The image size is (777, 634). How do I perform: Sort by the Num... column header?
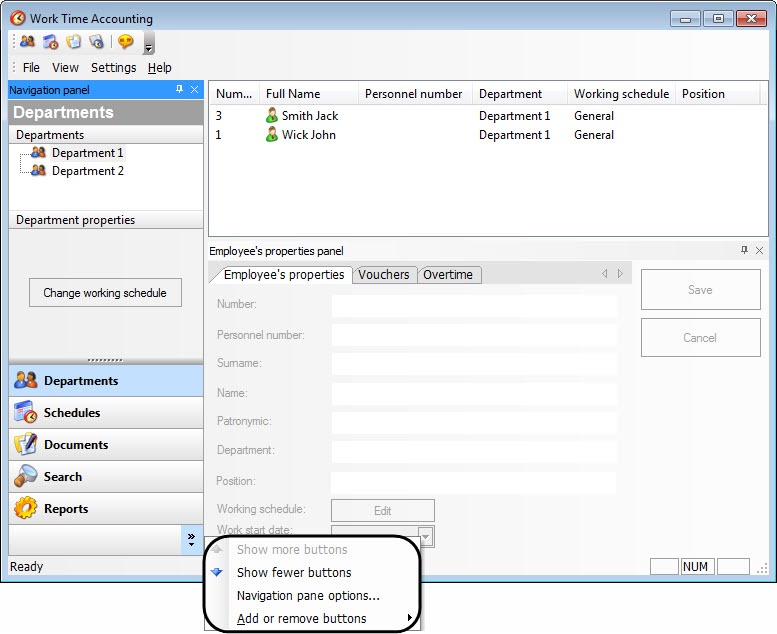pos(234,94)
